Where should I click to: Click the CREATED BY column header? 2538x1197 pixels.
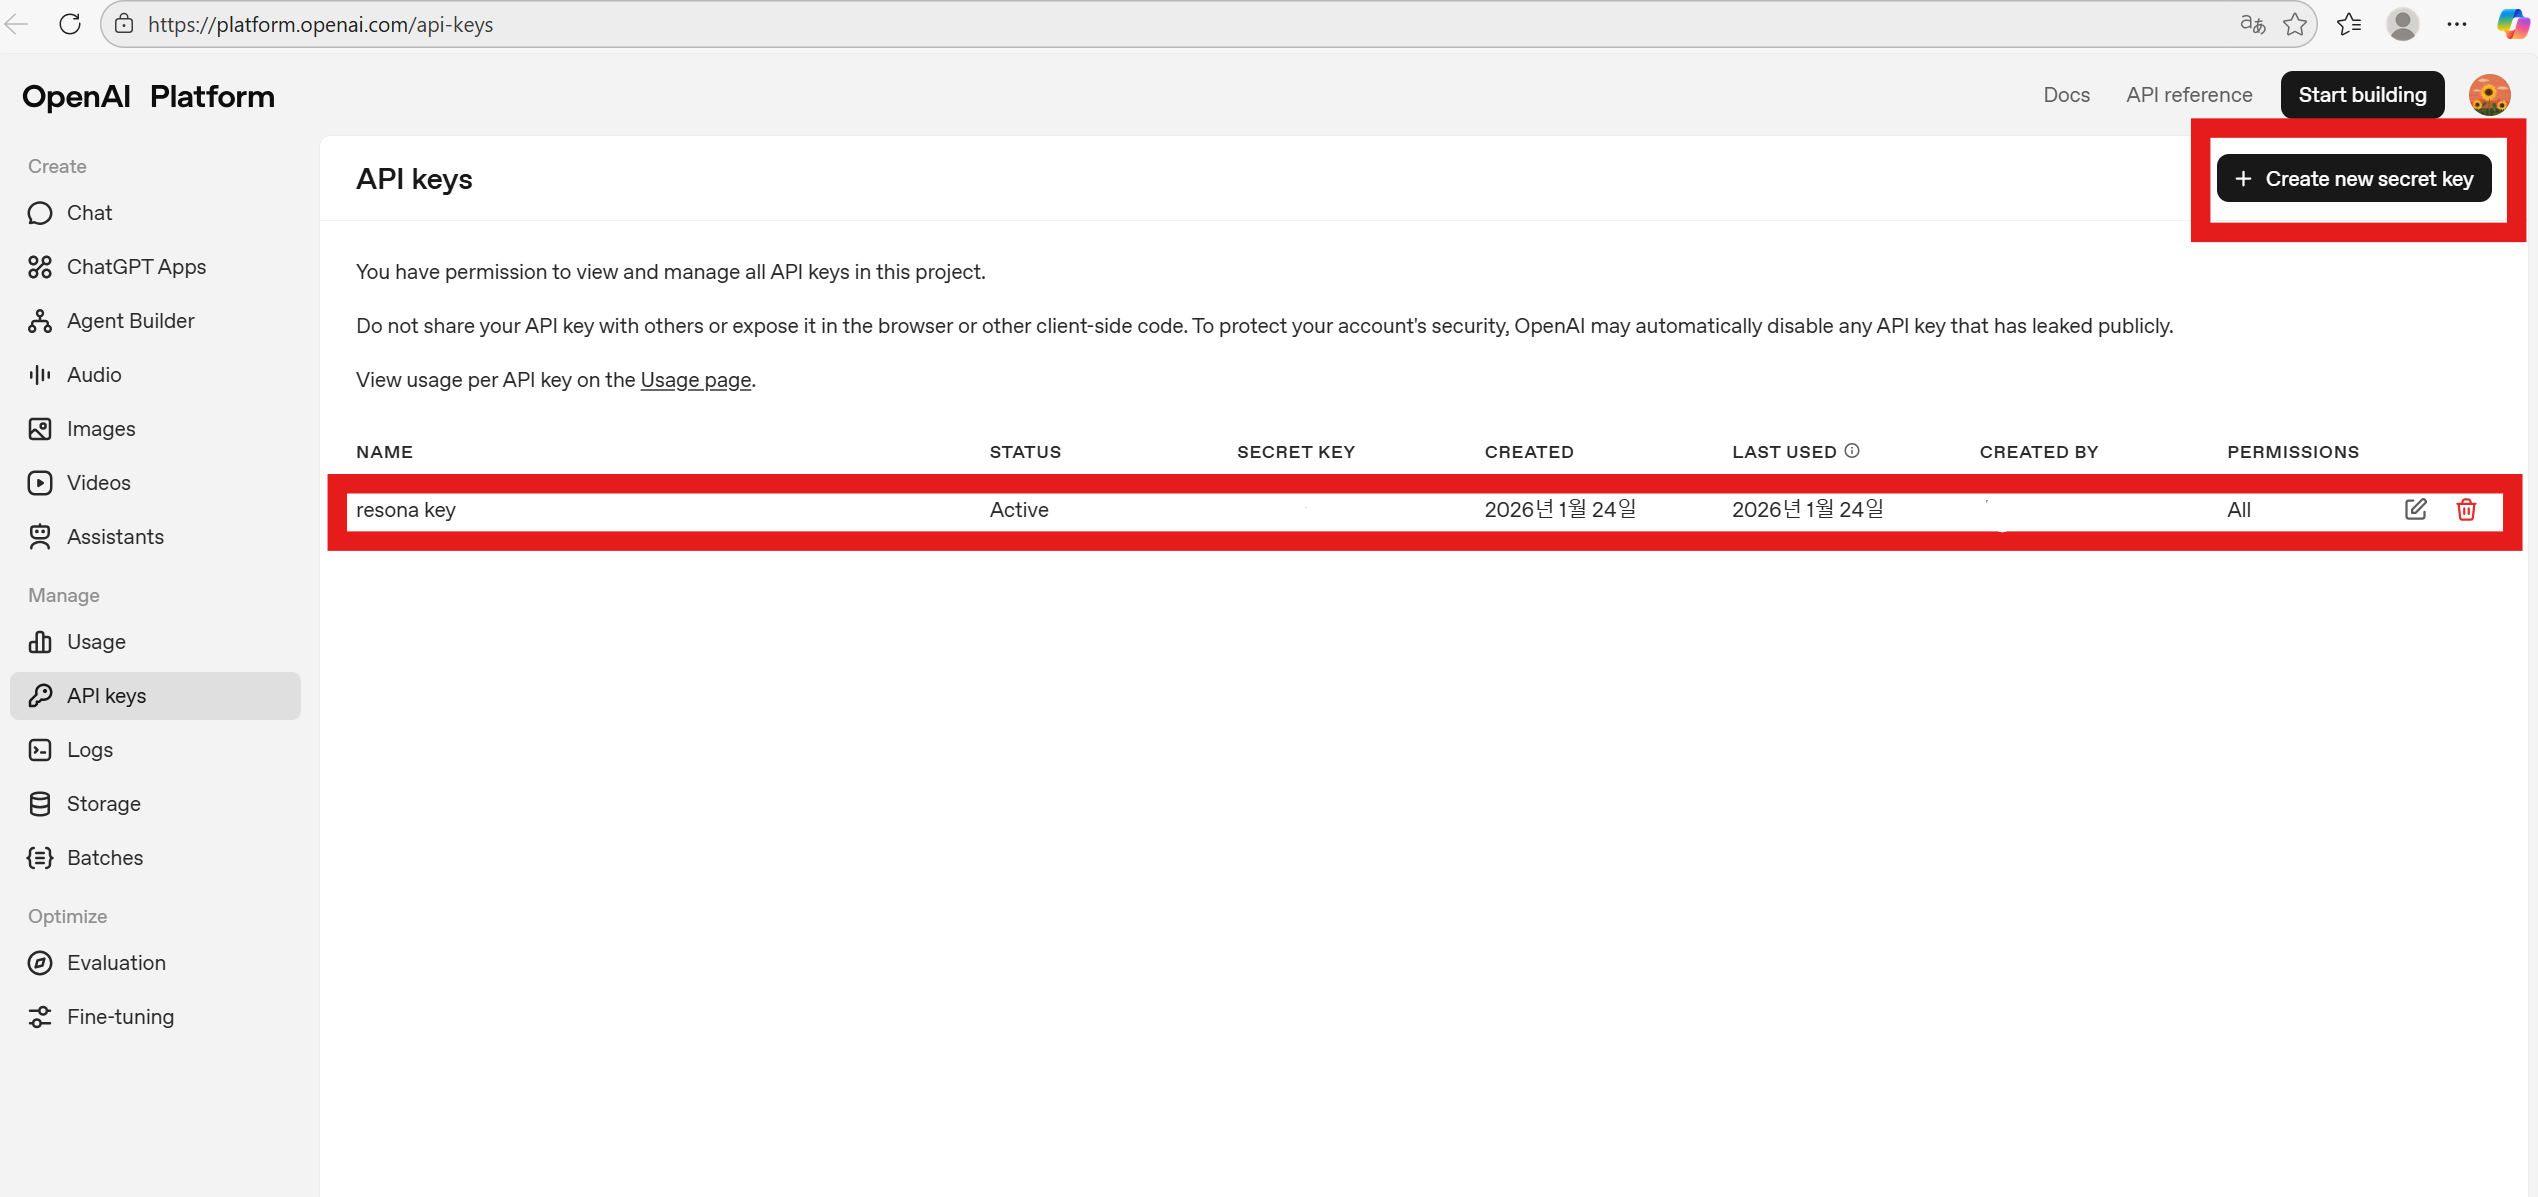tap(2039, 452)
